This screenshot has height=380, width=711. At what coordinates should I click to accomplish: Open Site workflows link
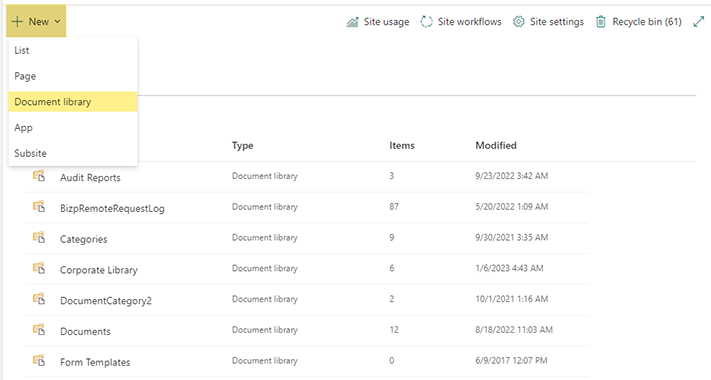pos(470,22)
